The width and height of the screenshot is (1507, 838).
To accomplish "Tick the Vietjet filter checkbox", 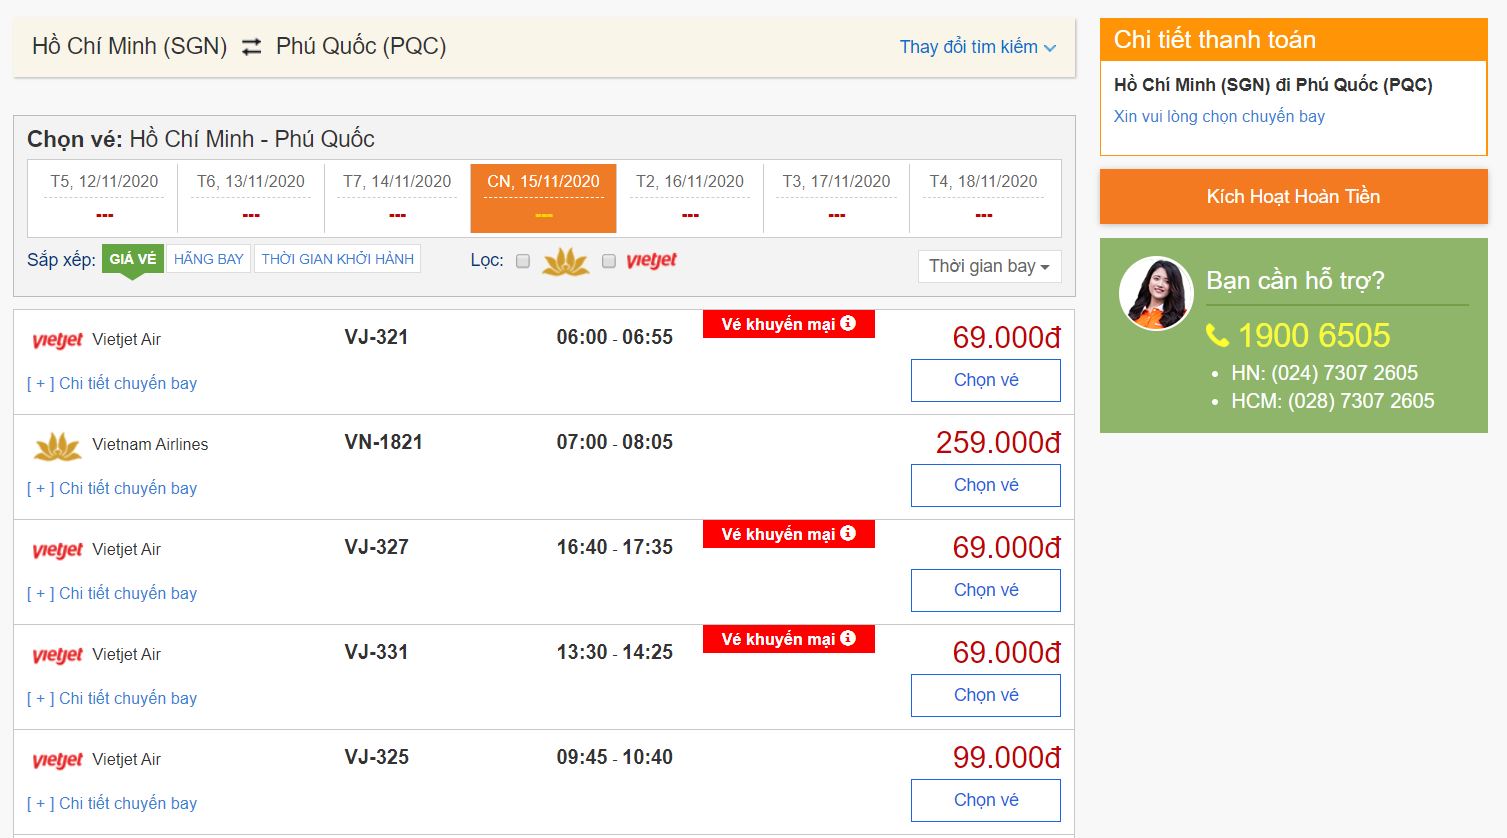I will coord(608,261).
